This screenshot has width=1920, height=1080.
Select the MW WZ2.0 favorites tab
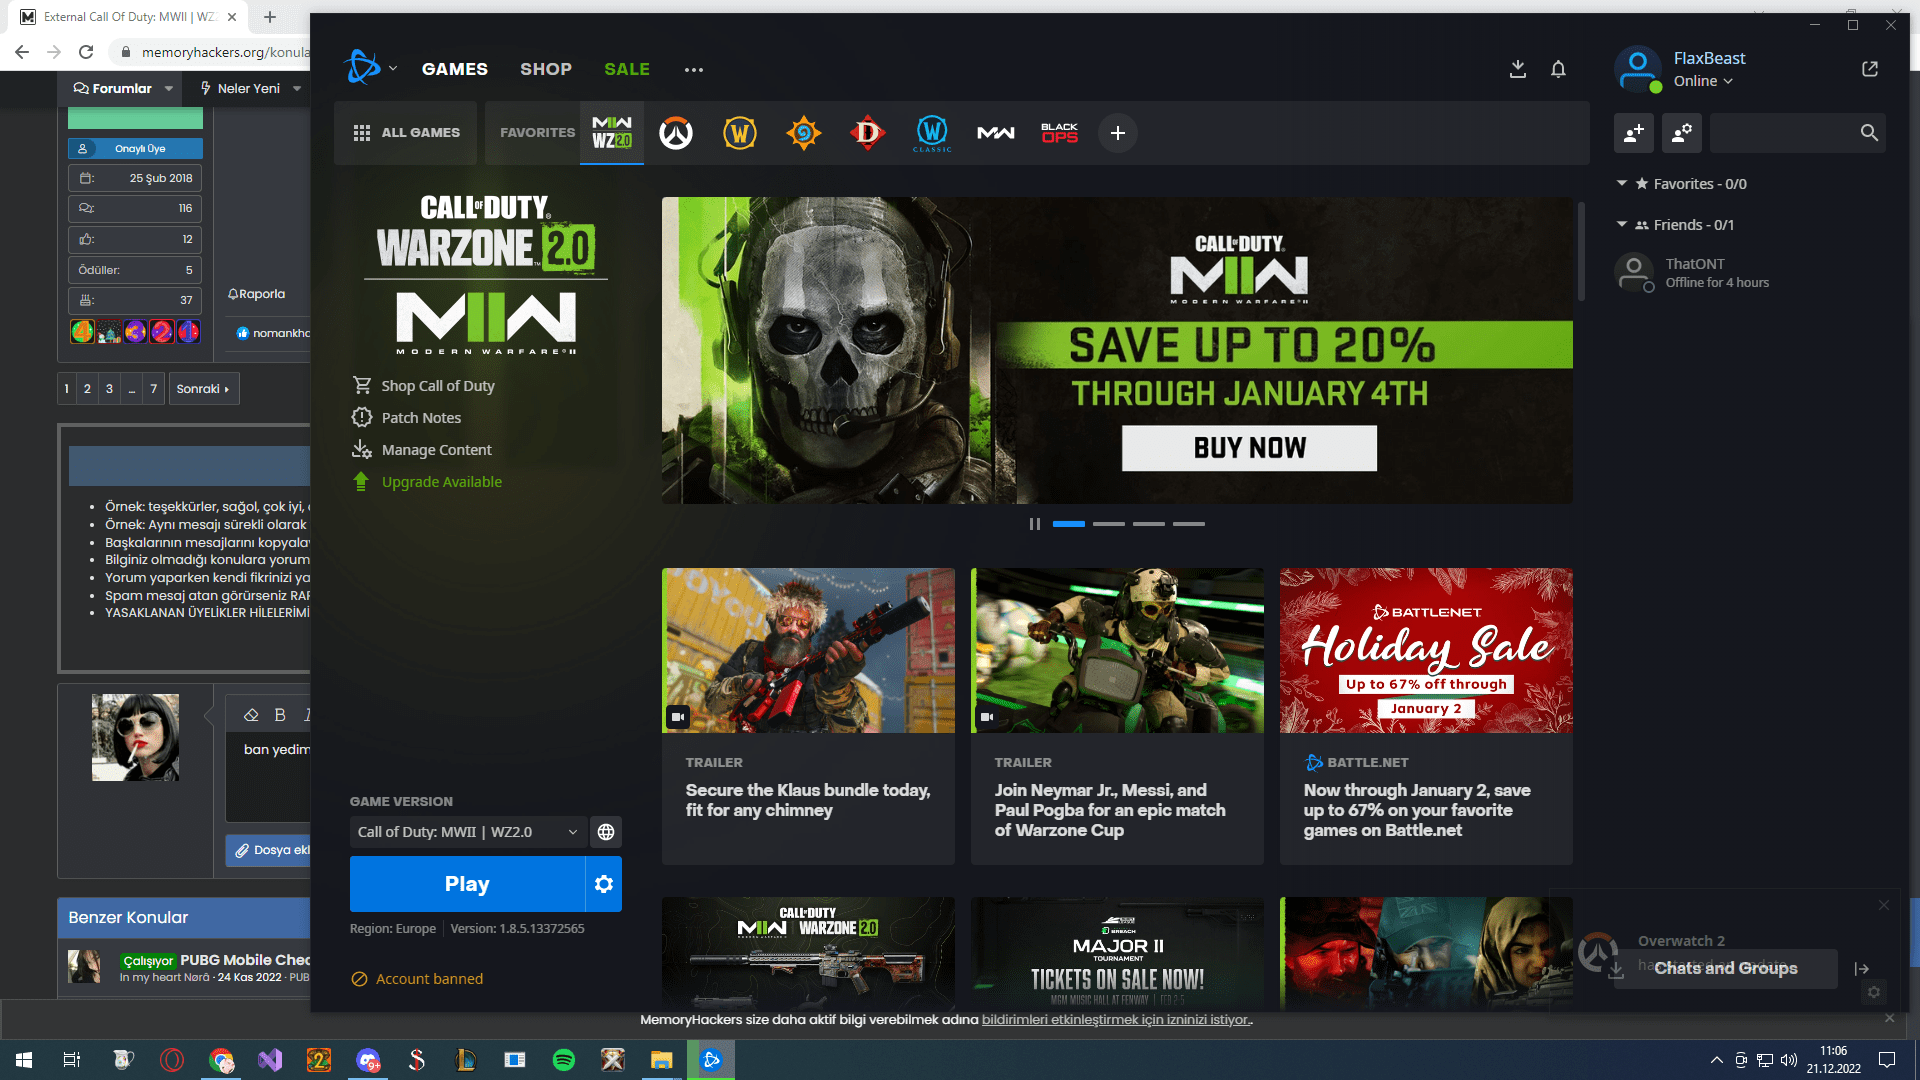(612, 133)
